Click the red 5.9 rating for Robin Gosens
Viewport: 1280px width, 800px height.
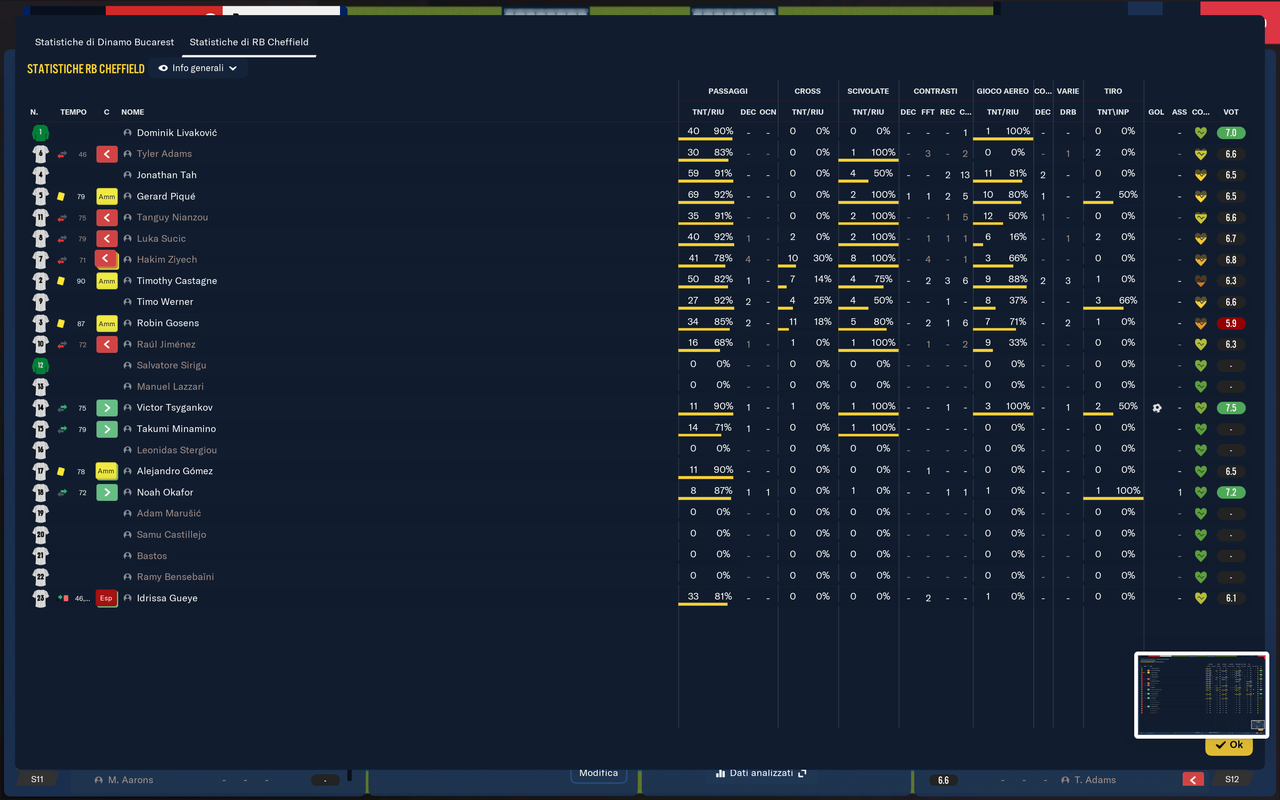tap(1231, 323)
